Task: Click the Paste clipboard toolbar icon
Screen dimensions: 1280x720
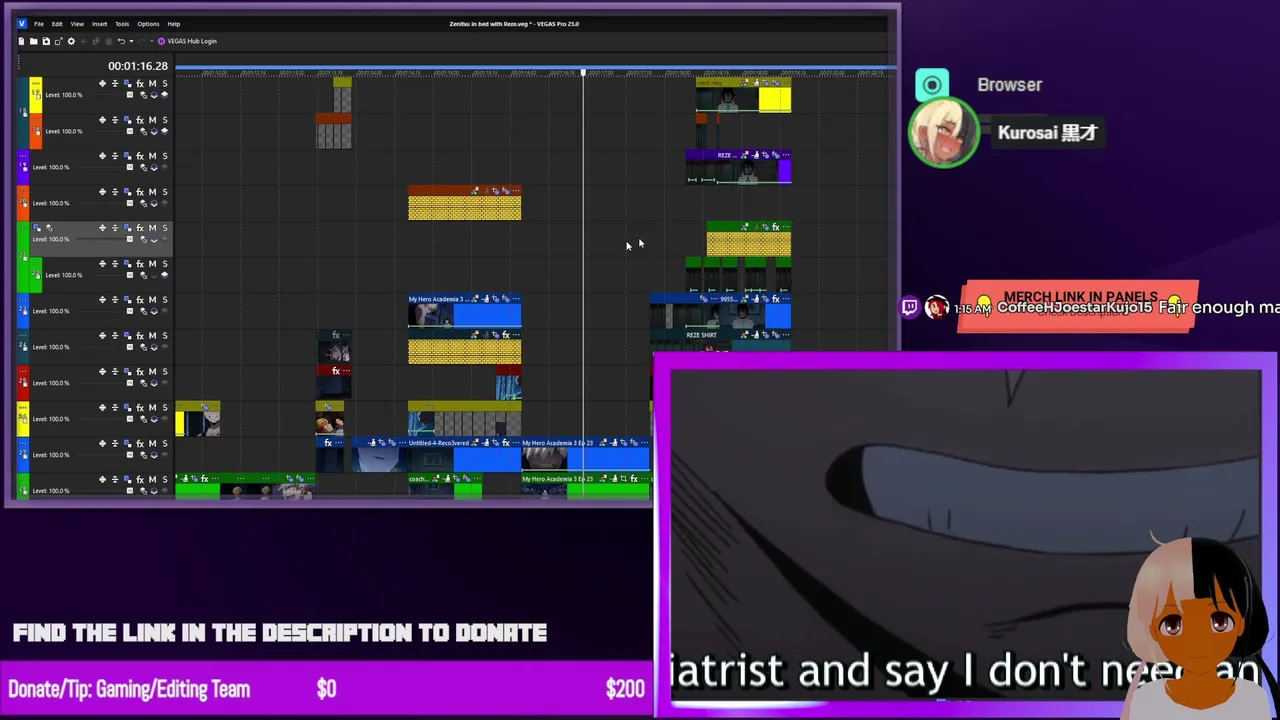Action: 108,41
